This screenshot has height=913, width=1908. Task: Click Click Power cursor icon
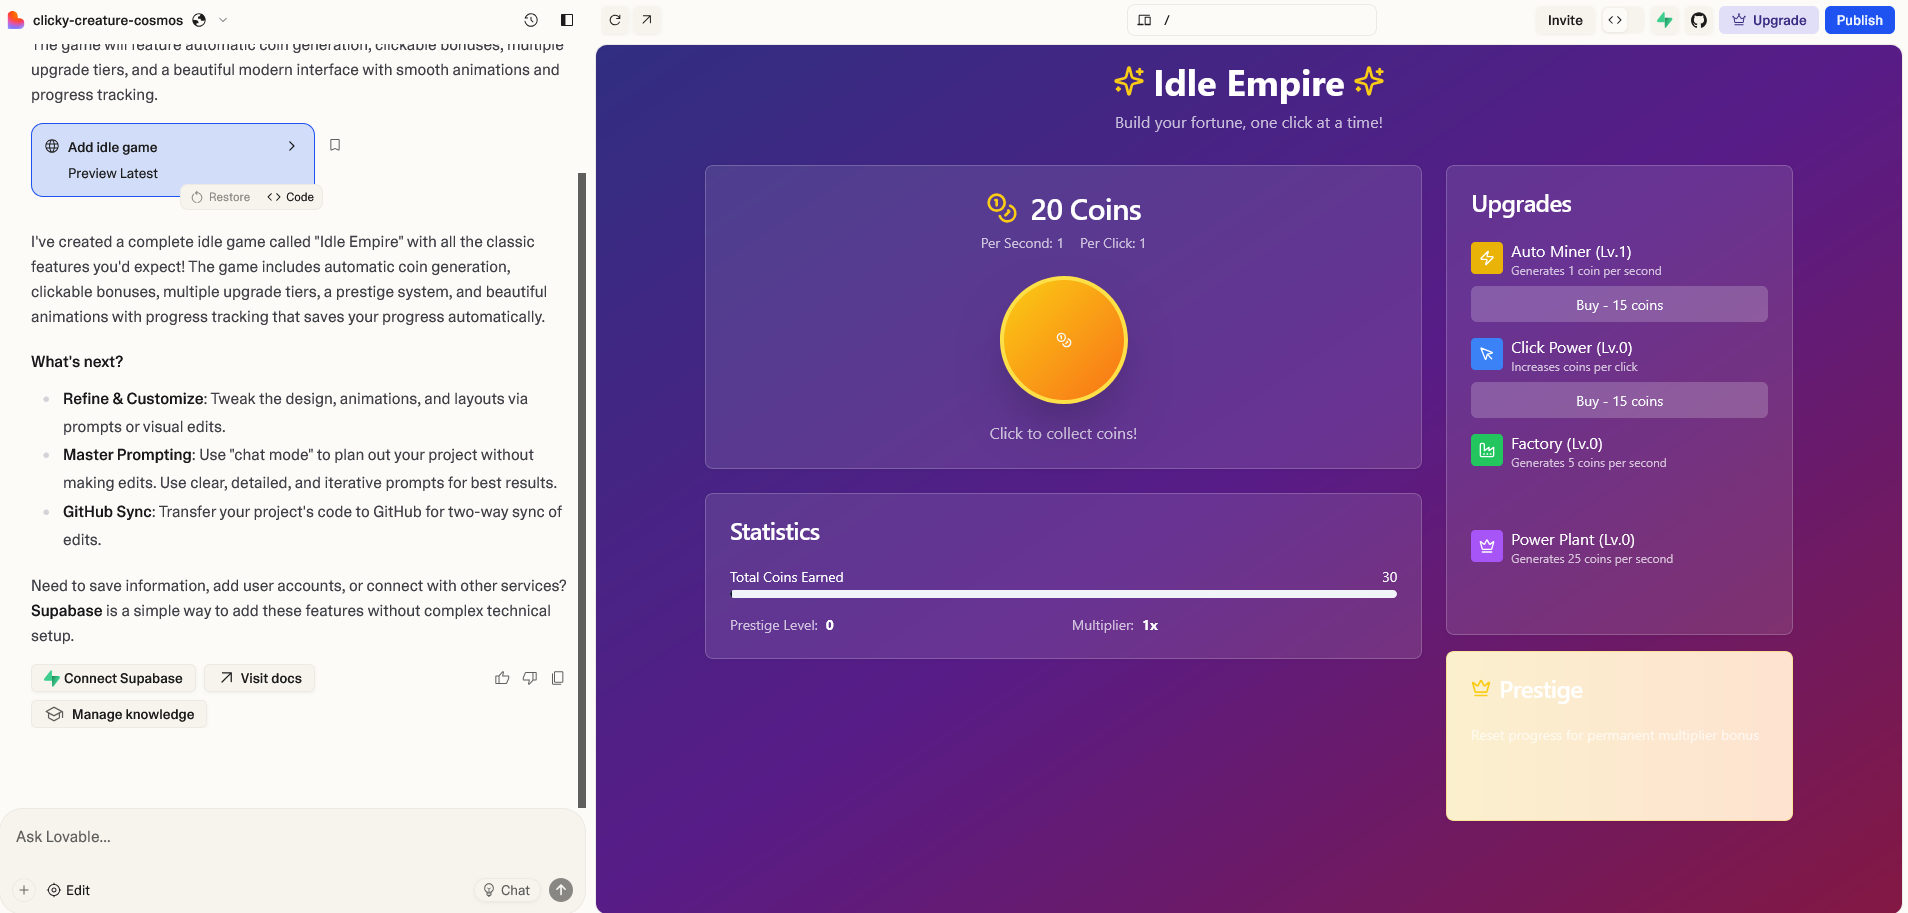pos(1487,354)
